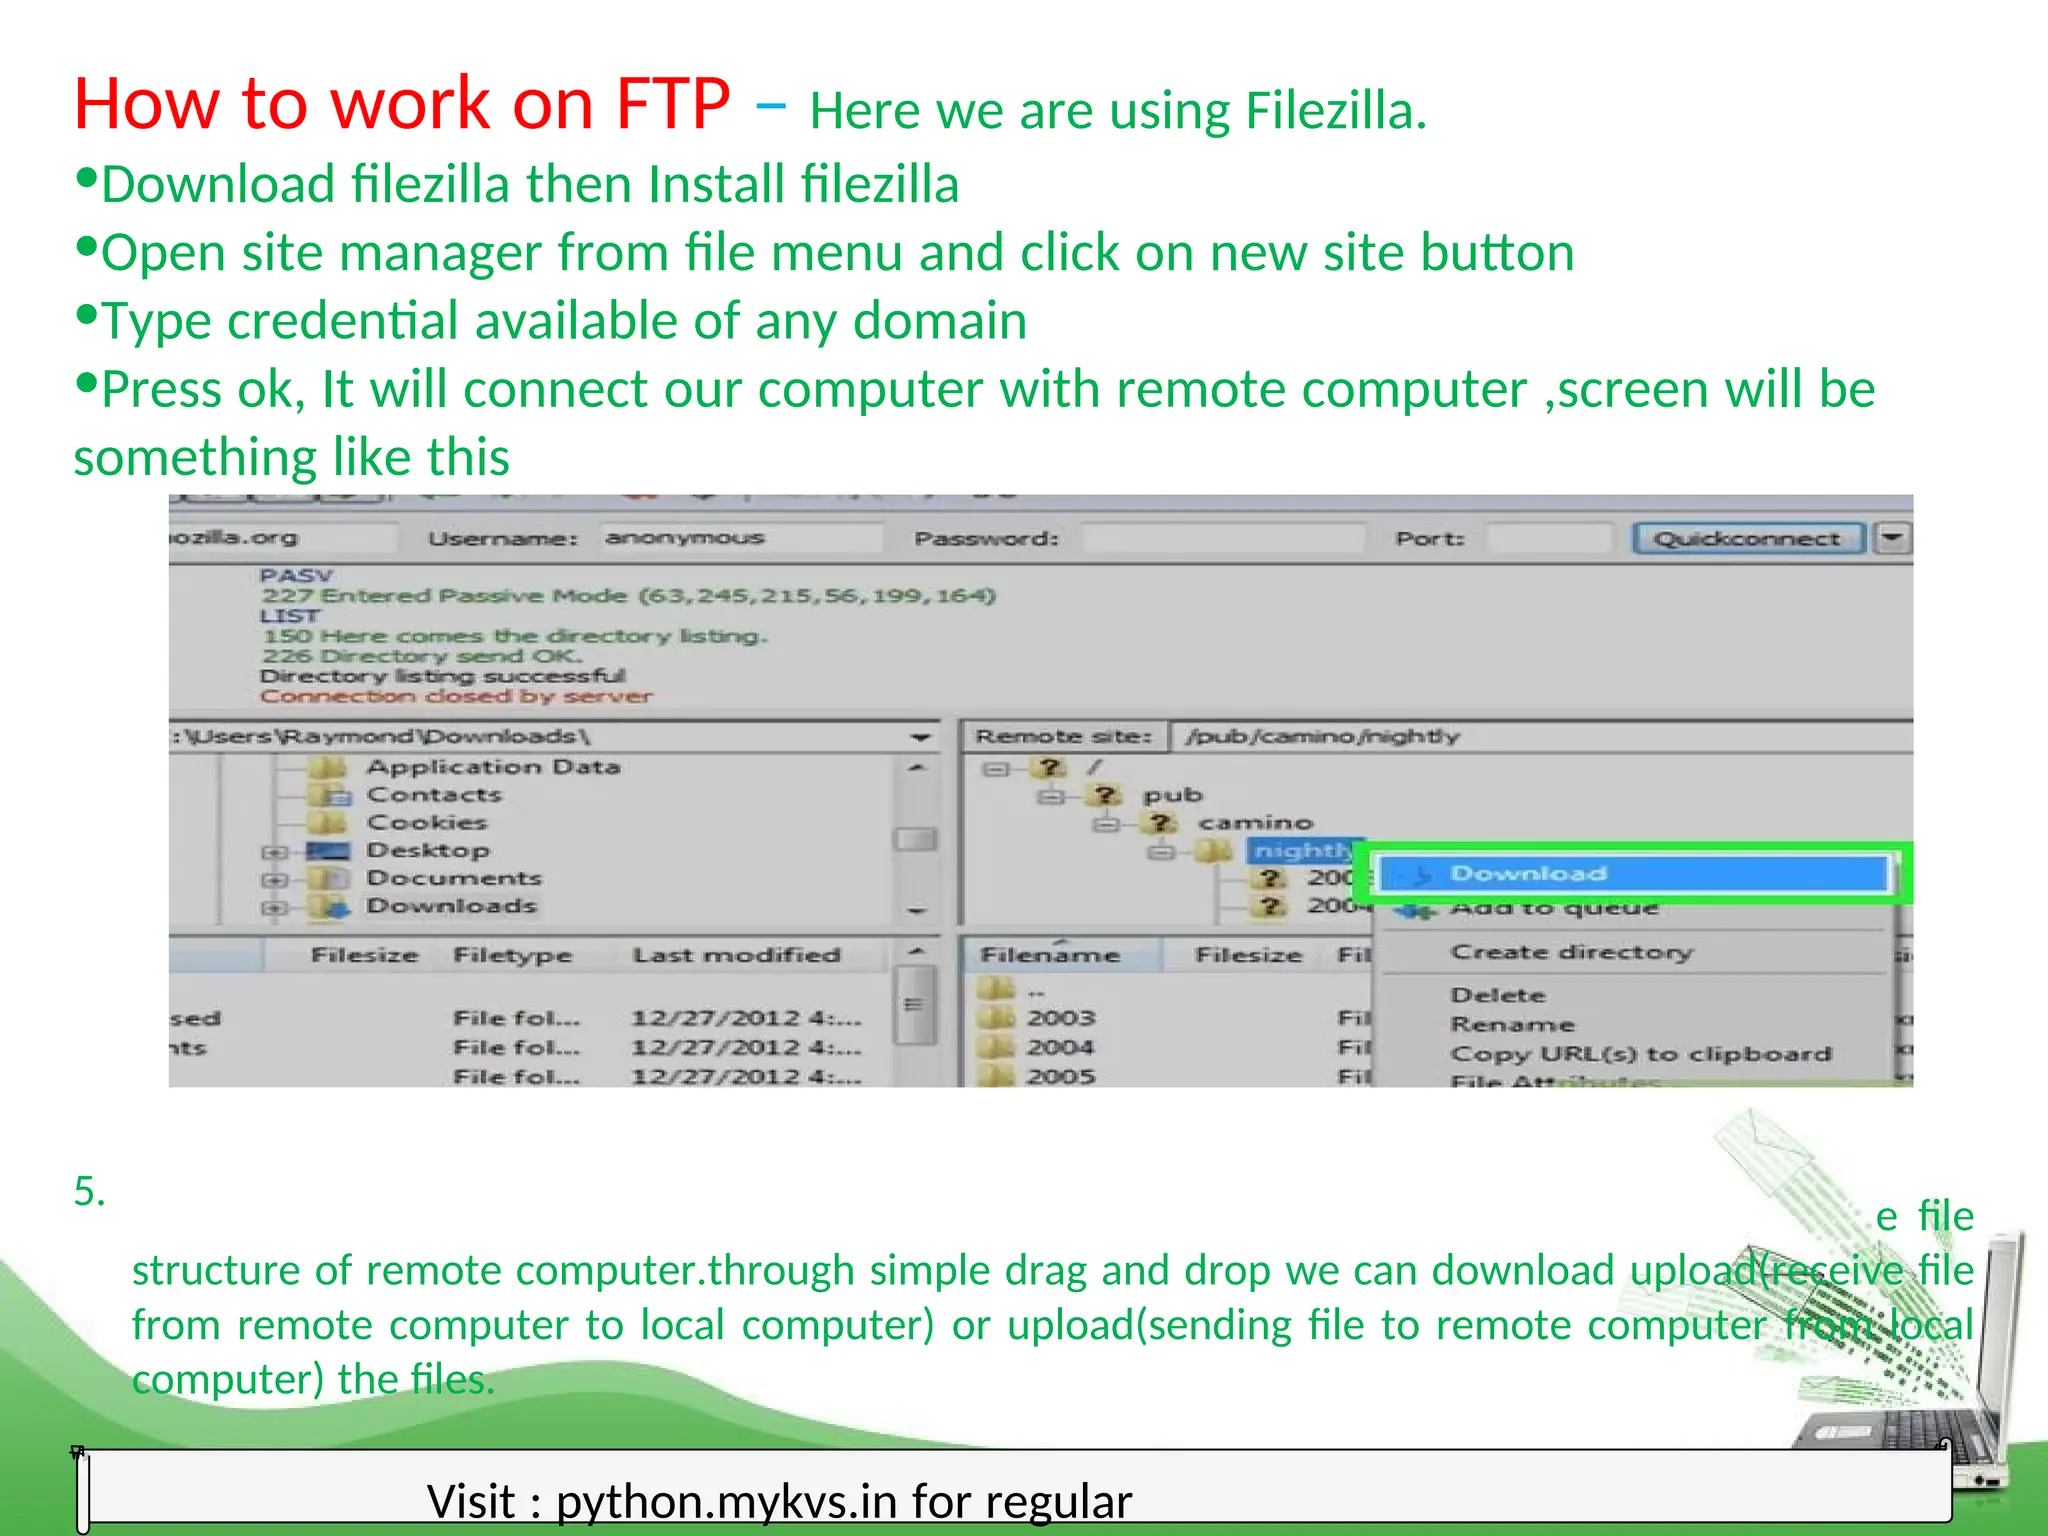
Task: Click the Cookies folder icon
Action: pos(327,823)
